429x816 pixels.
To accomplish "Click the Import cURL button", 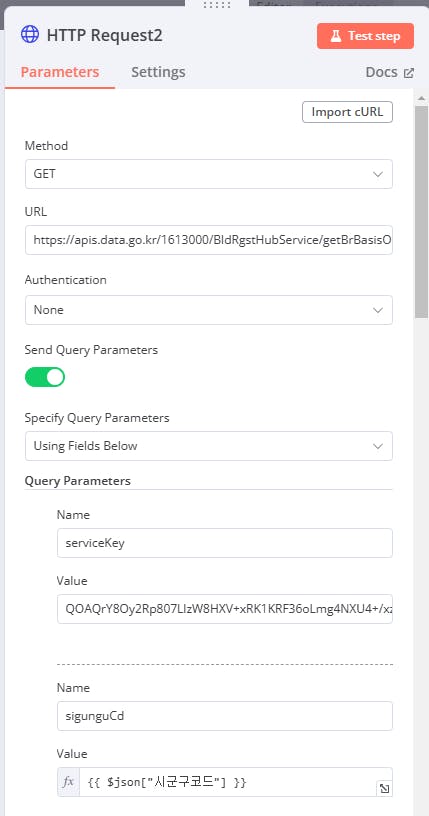I will pyautogui.click(x=347, y=112).
